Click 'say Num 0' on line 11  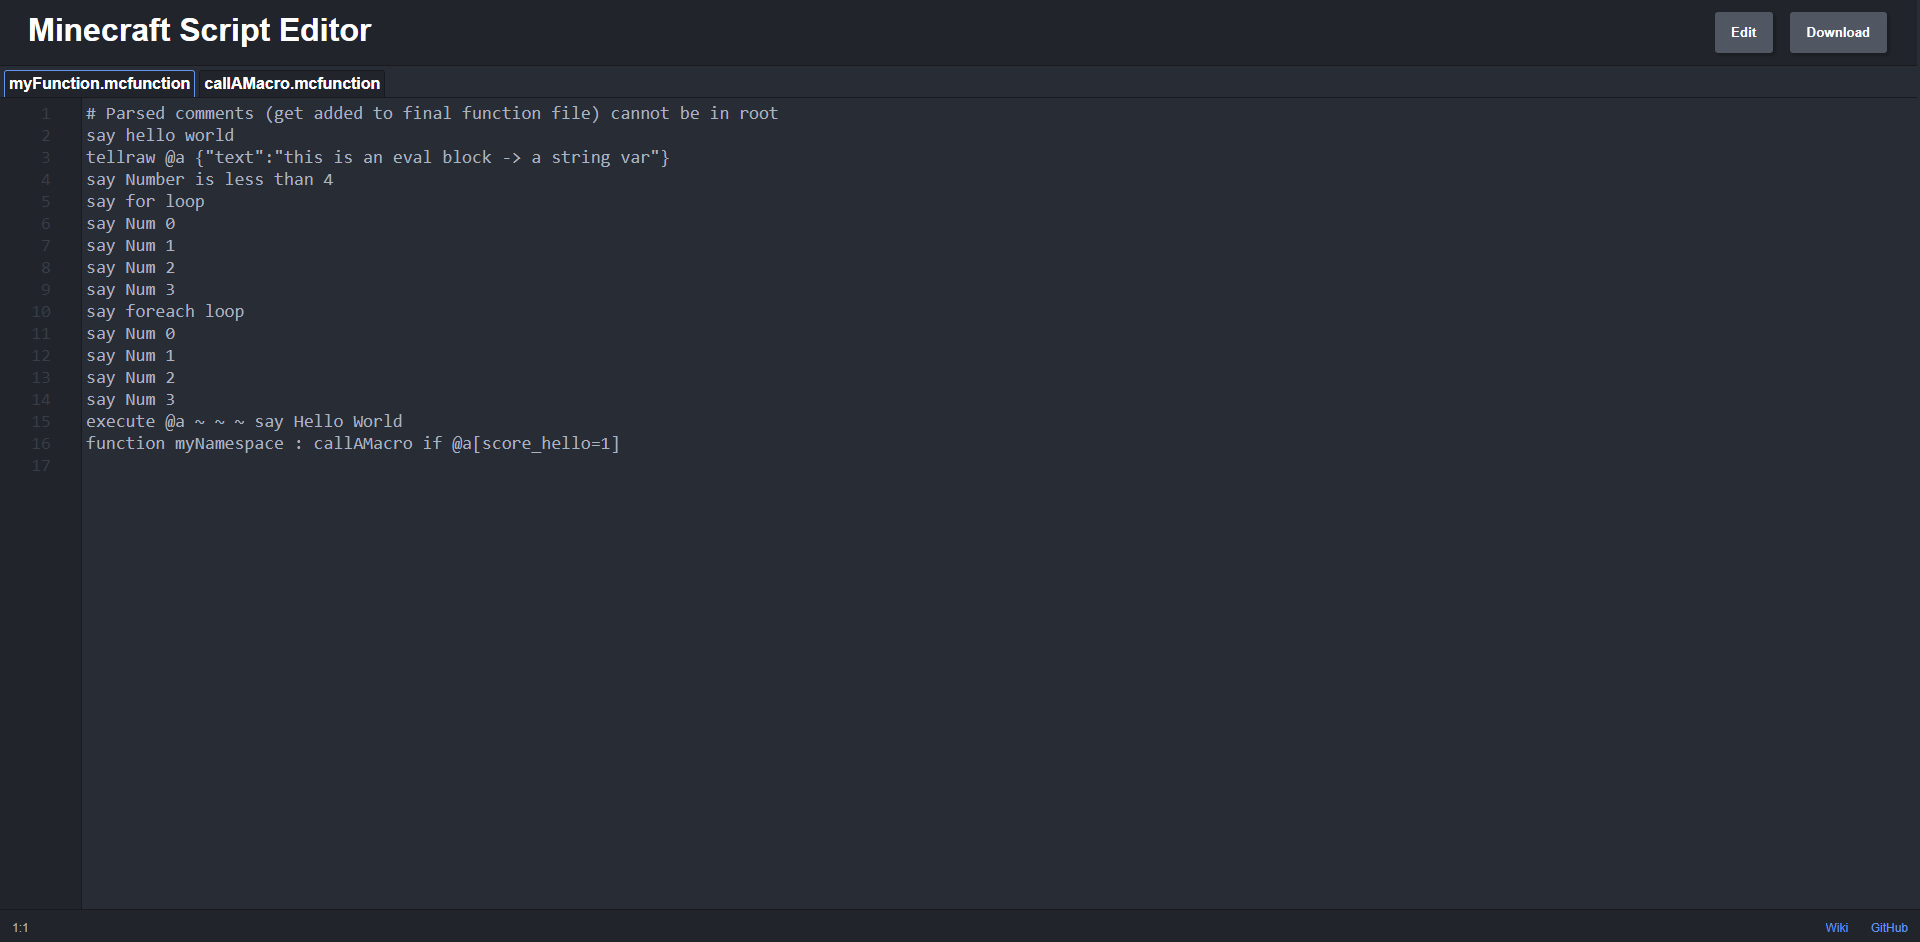point(130,333)
